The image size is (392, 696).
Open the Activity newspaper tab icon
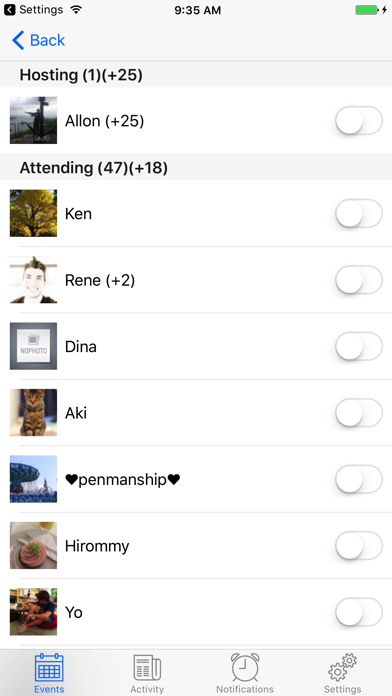[147, 668]
